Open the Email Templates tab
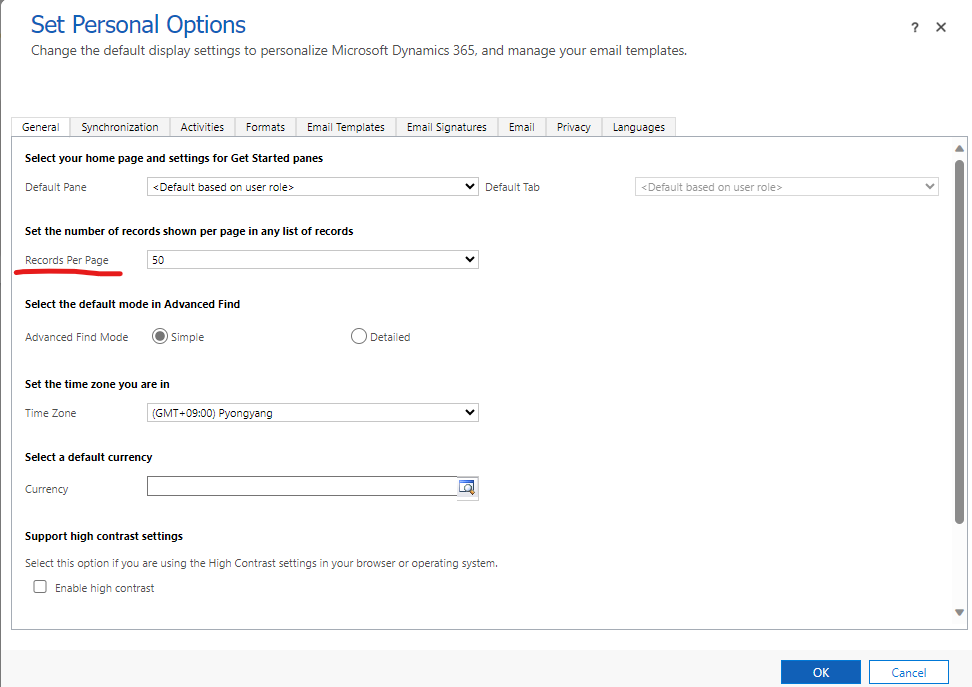Viewport: 972px width, 687px height. pos(346,127)
